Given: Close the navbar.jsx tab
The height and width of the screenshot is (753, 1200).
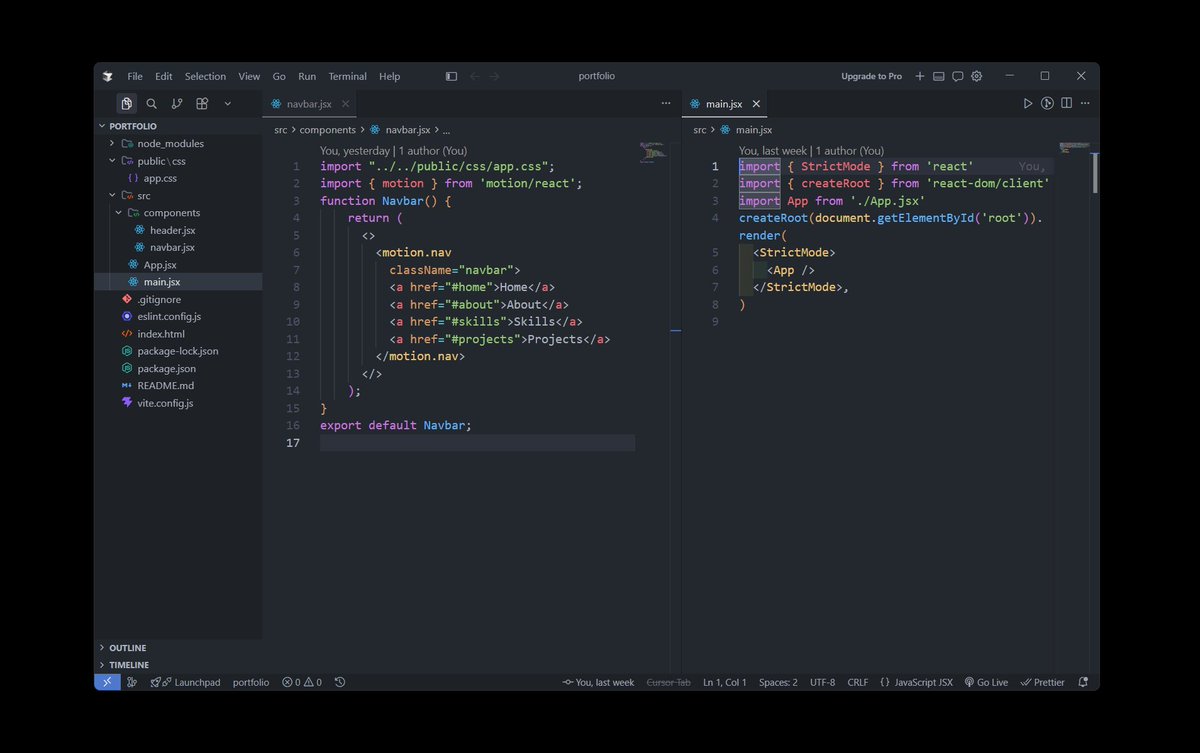Looking at the screenshot, I should point(345,104).
